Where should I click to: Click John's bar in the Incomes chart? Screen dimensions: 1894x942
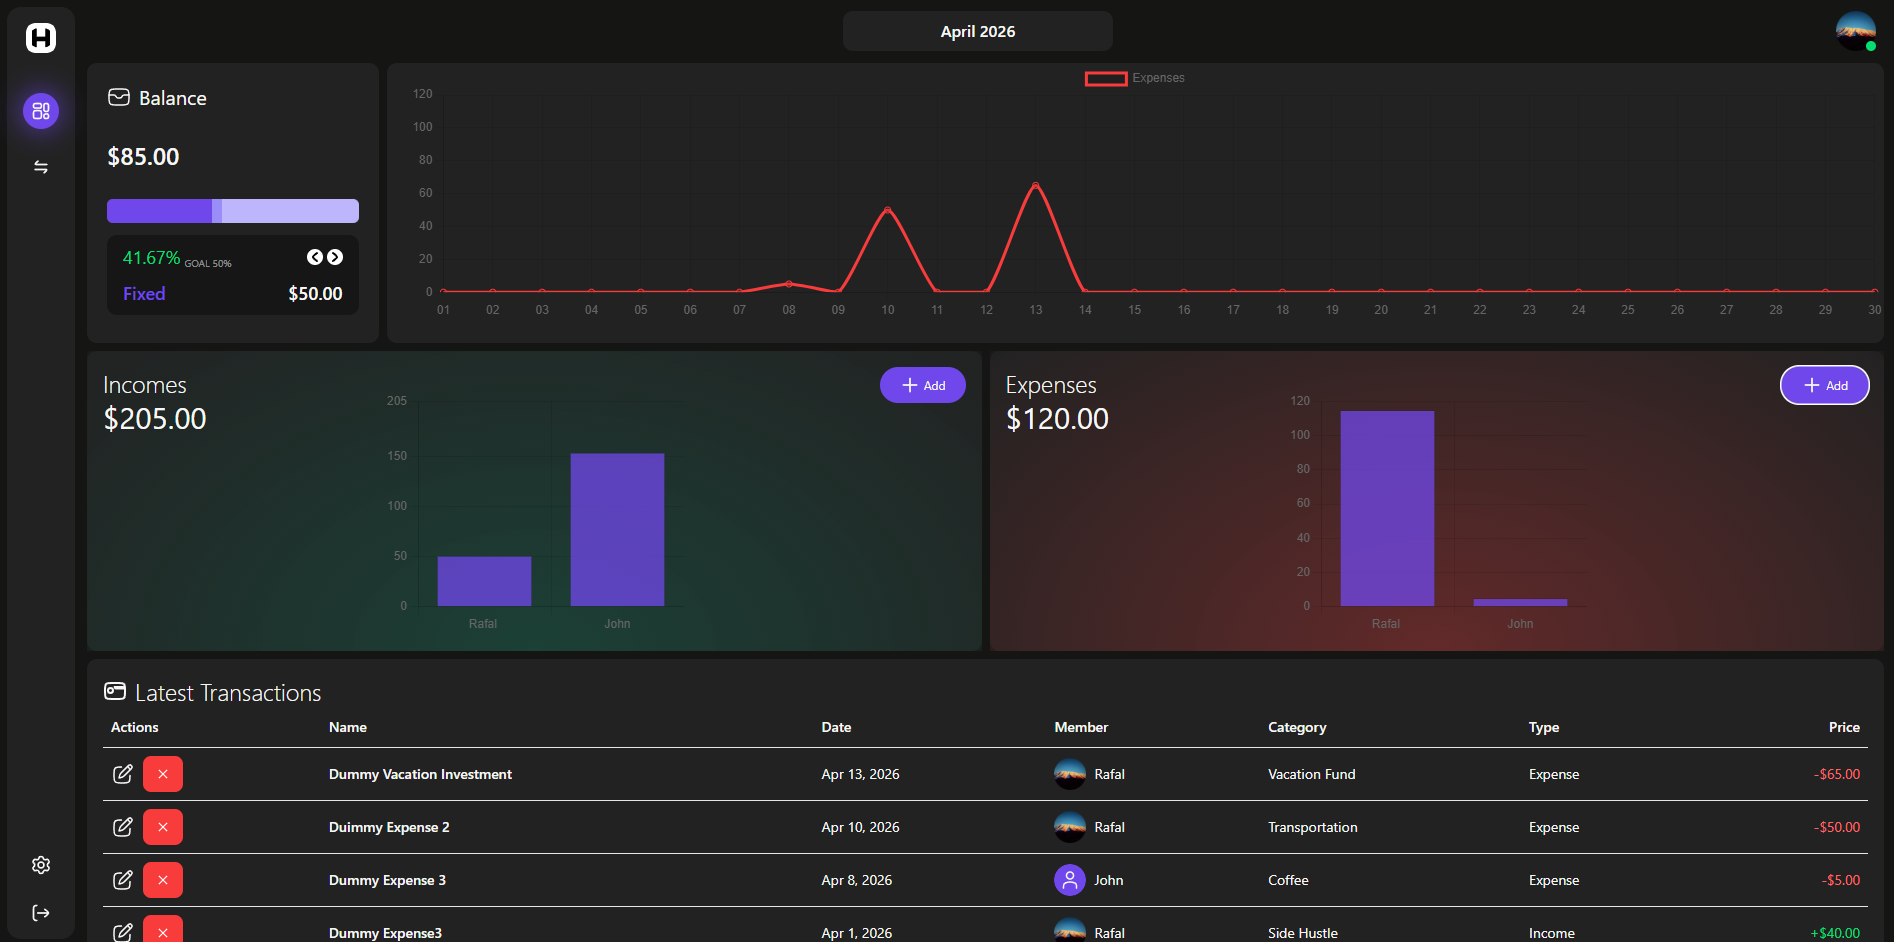pos(617,529)
